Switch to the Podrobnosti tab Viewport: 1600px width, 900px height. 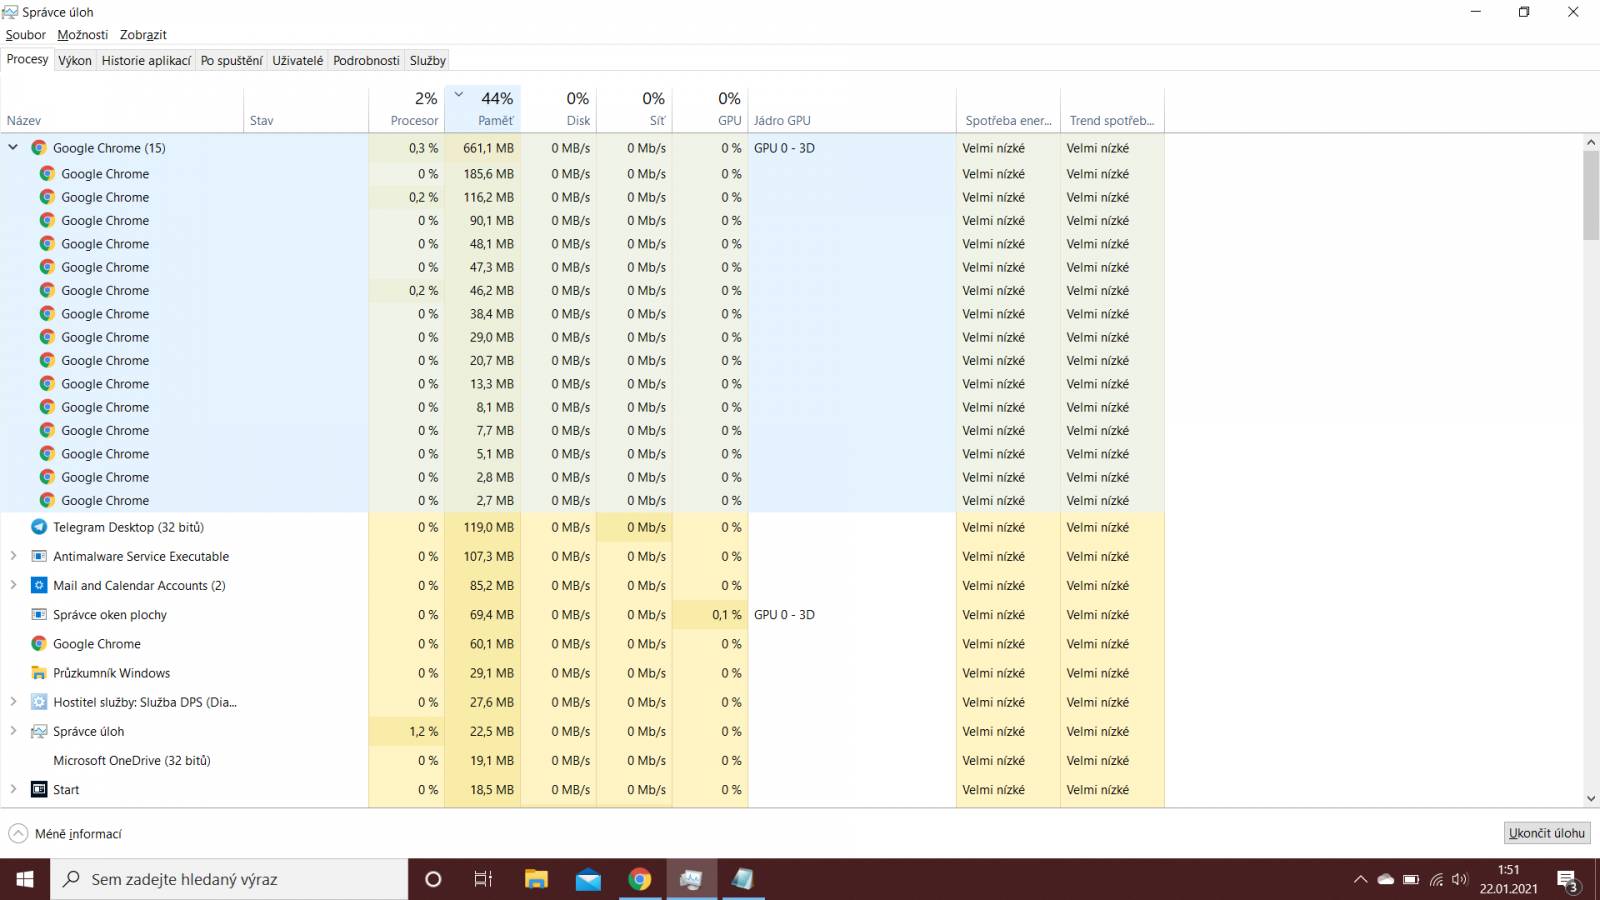tap(366, 61)
